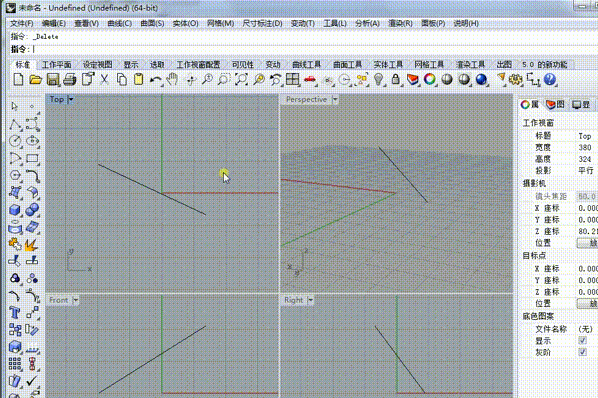The height and width of the screenshot is (398, 598).
Task: Click the Copy to clipboard icon
Action: pyautogui.click(x=122, y=79)
